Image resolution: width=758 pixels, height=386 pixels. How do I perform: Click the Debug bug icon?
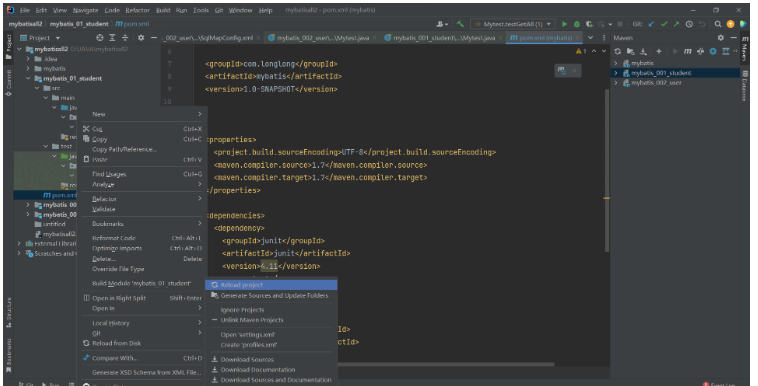click(x=577, y=24)
